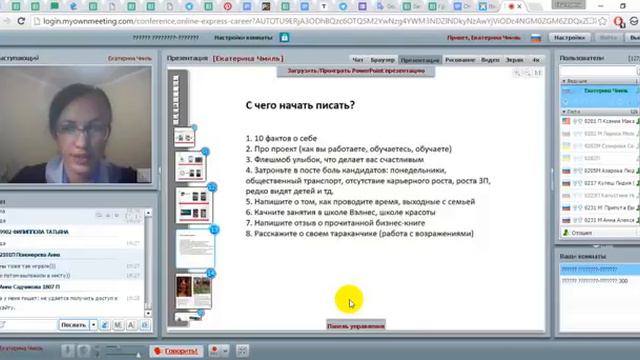
Task: Click the US flag beside 0201 П Ксения
Action: coord(566,121)
